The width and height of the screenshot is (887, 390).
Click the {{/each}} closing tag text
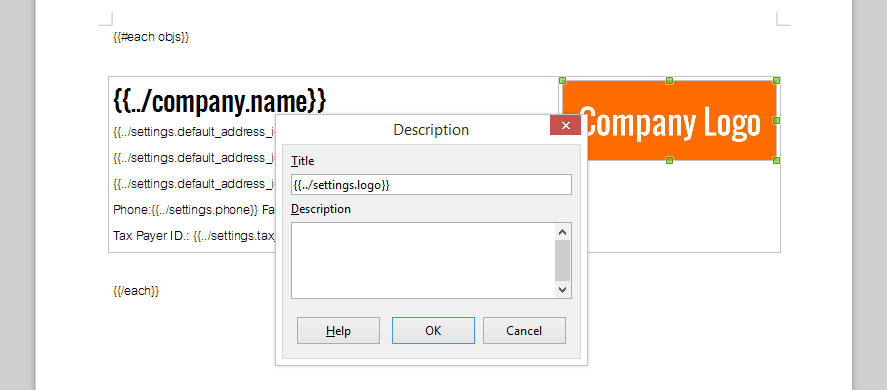click(136, 291)
